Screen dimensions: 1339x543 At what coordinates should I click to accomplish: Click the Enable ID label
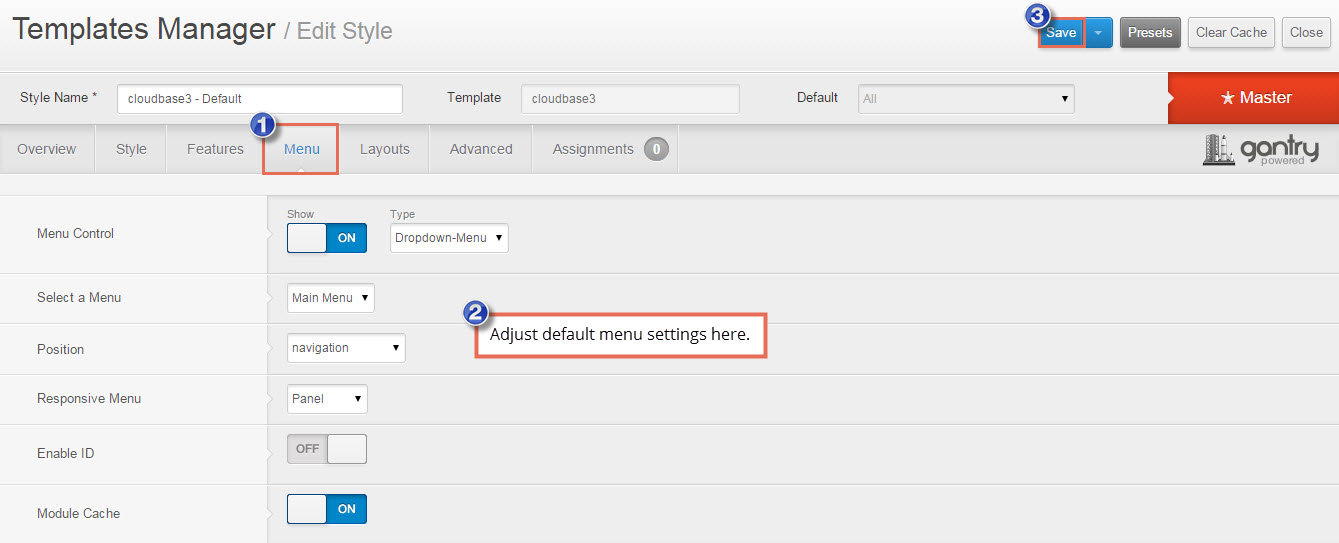pos(66,453)
